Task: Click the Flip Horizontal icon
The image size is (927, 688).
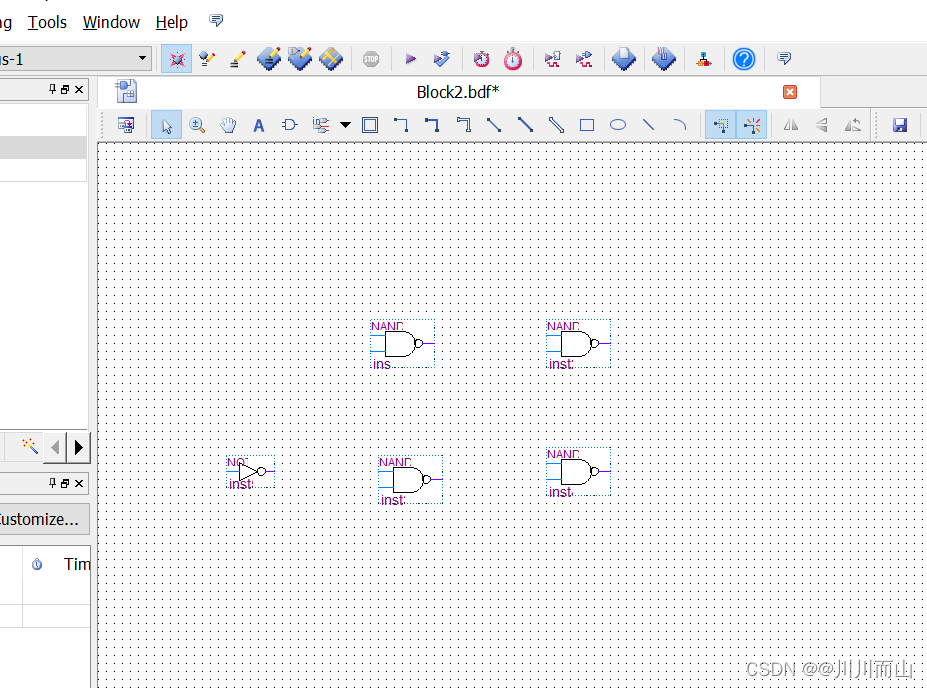Action: coord(791,125)
